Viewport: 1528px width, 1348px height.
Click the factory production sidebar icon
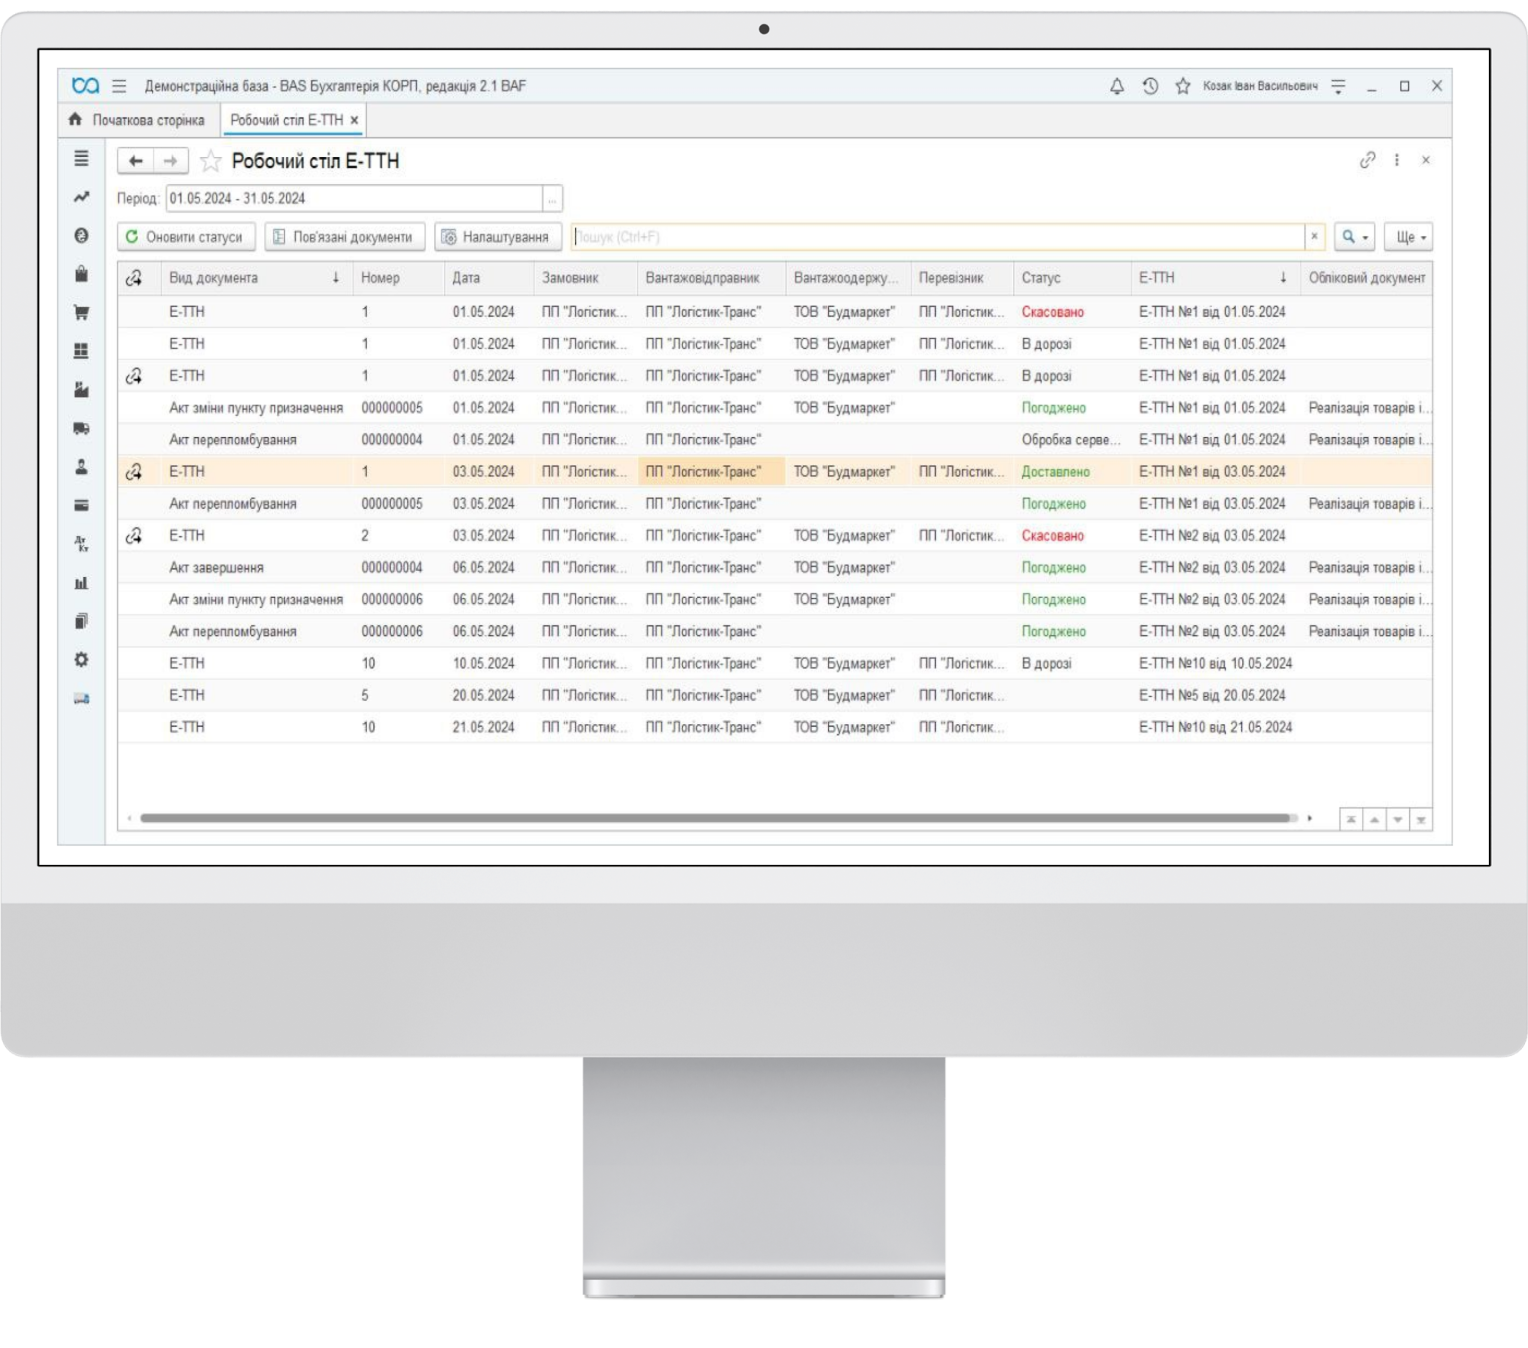click(81, 389)
